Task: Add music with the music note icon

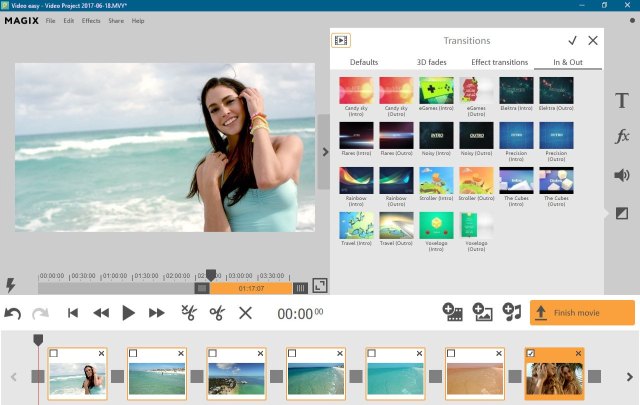Action: click(511, 313)
